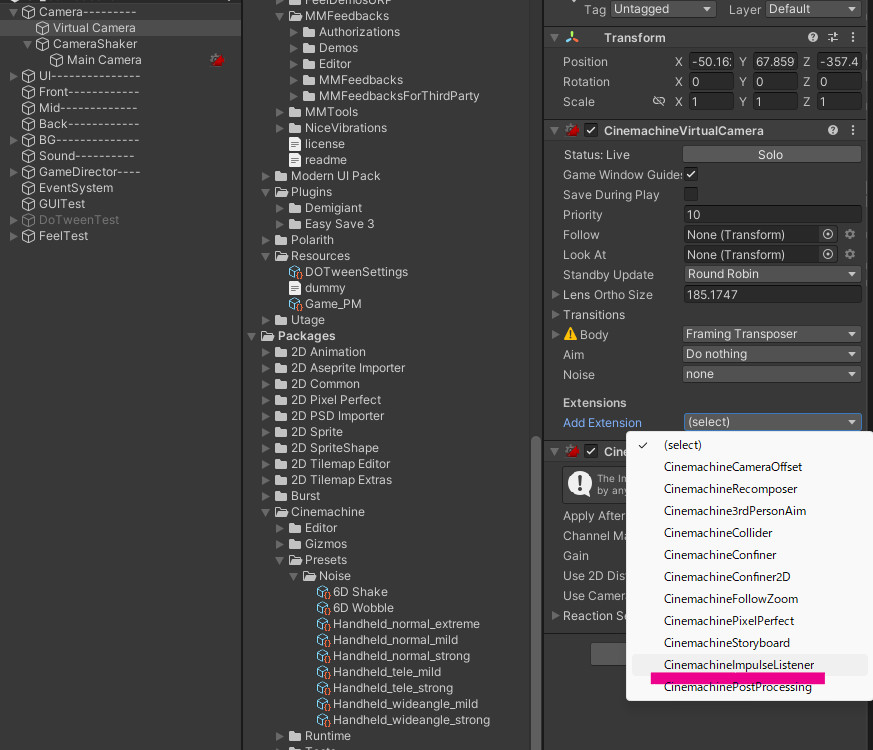
Task: Collapse the Noise presets folder
Action: click(294, 575)
